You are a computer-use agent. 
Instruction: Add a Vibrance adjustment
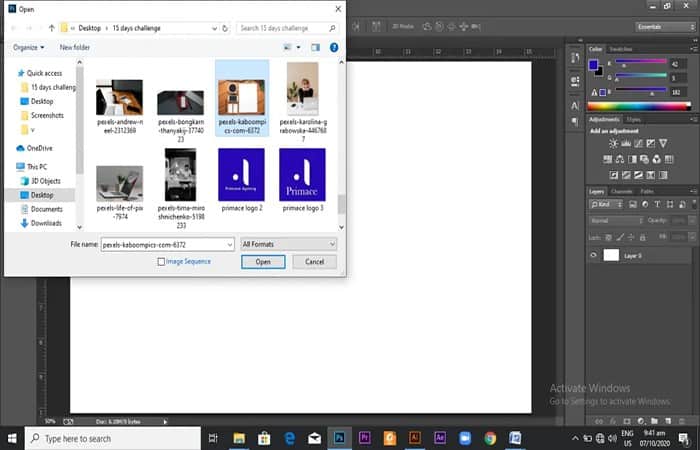click(663, 143)
